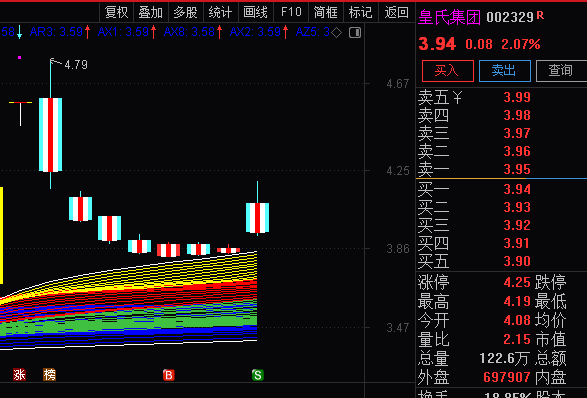Click the ¥ icon beside 卖五
The height and width of the screenshot is (398, 587).
pyautogui.click(x=457, y=98)
